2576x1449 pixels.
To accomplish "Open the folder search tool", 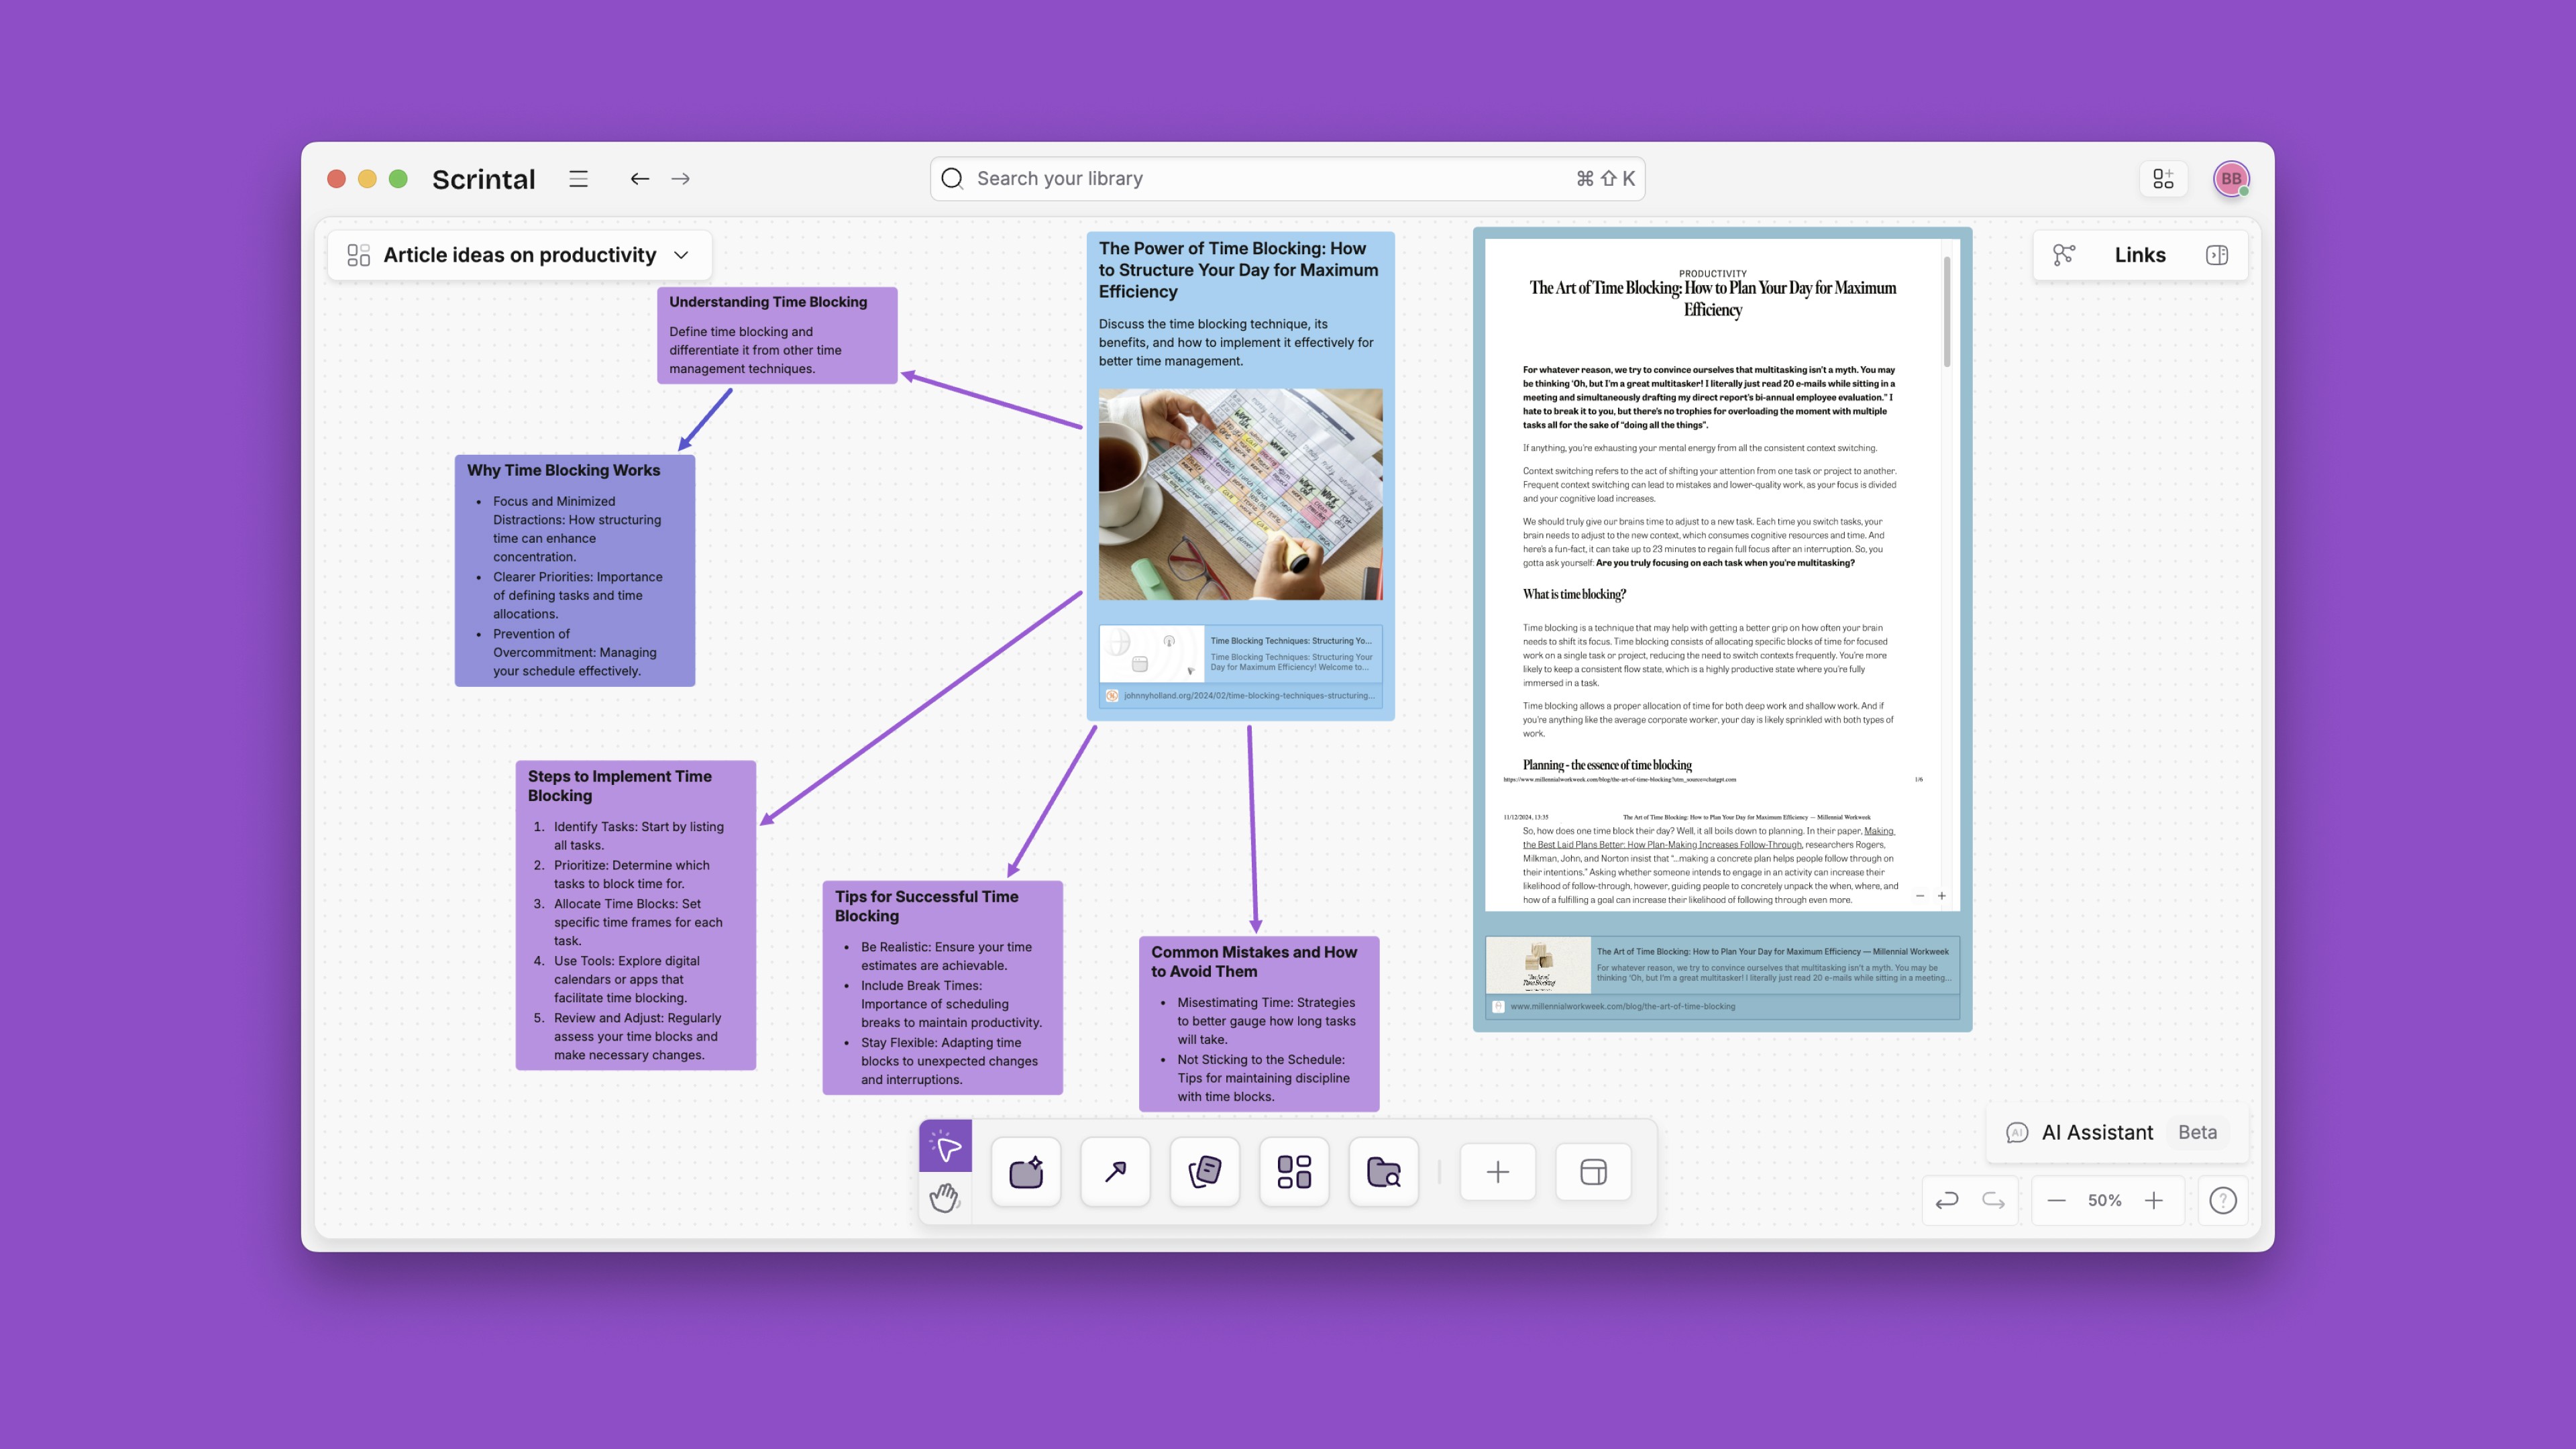I will 1383,1172.
